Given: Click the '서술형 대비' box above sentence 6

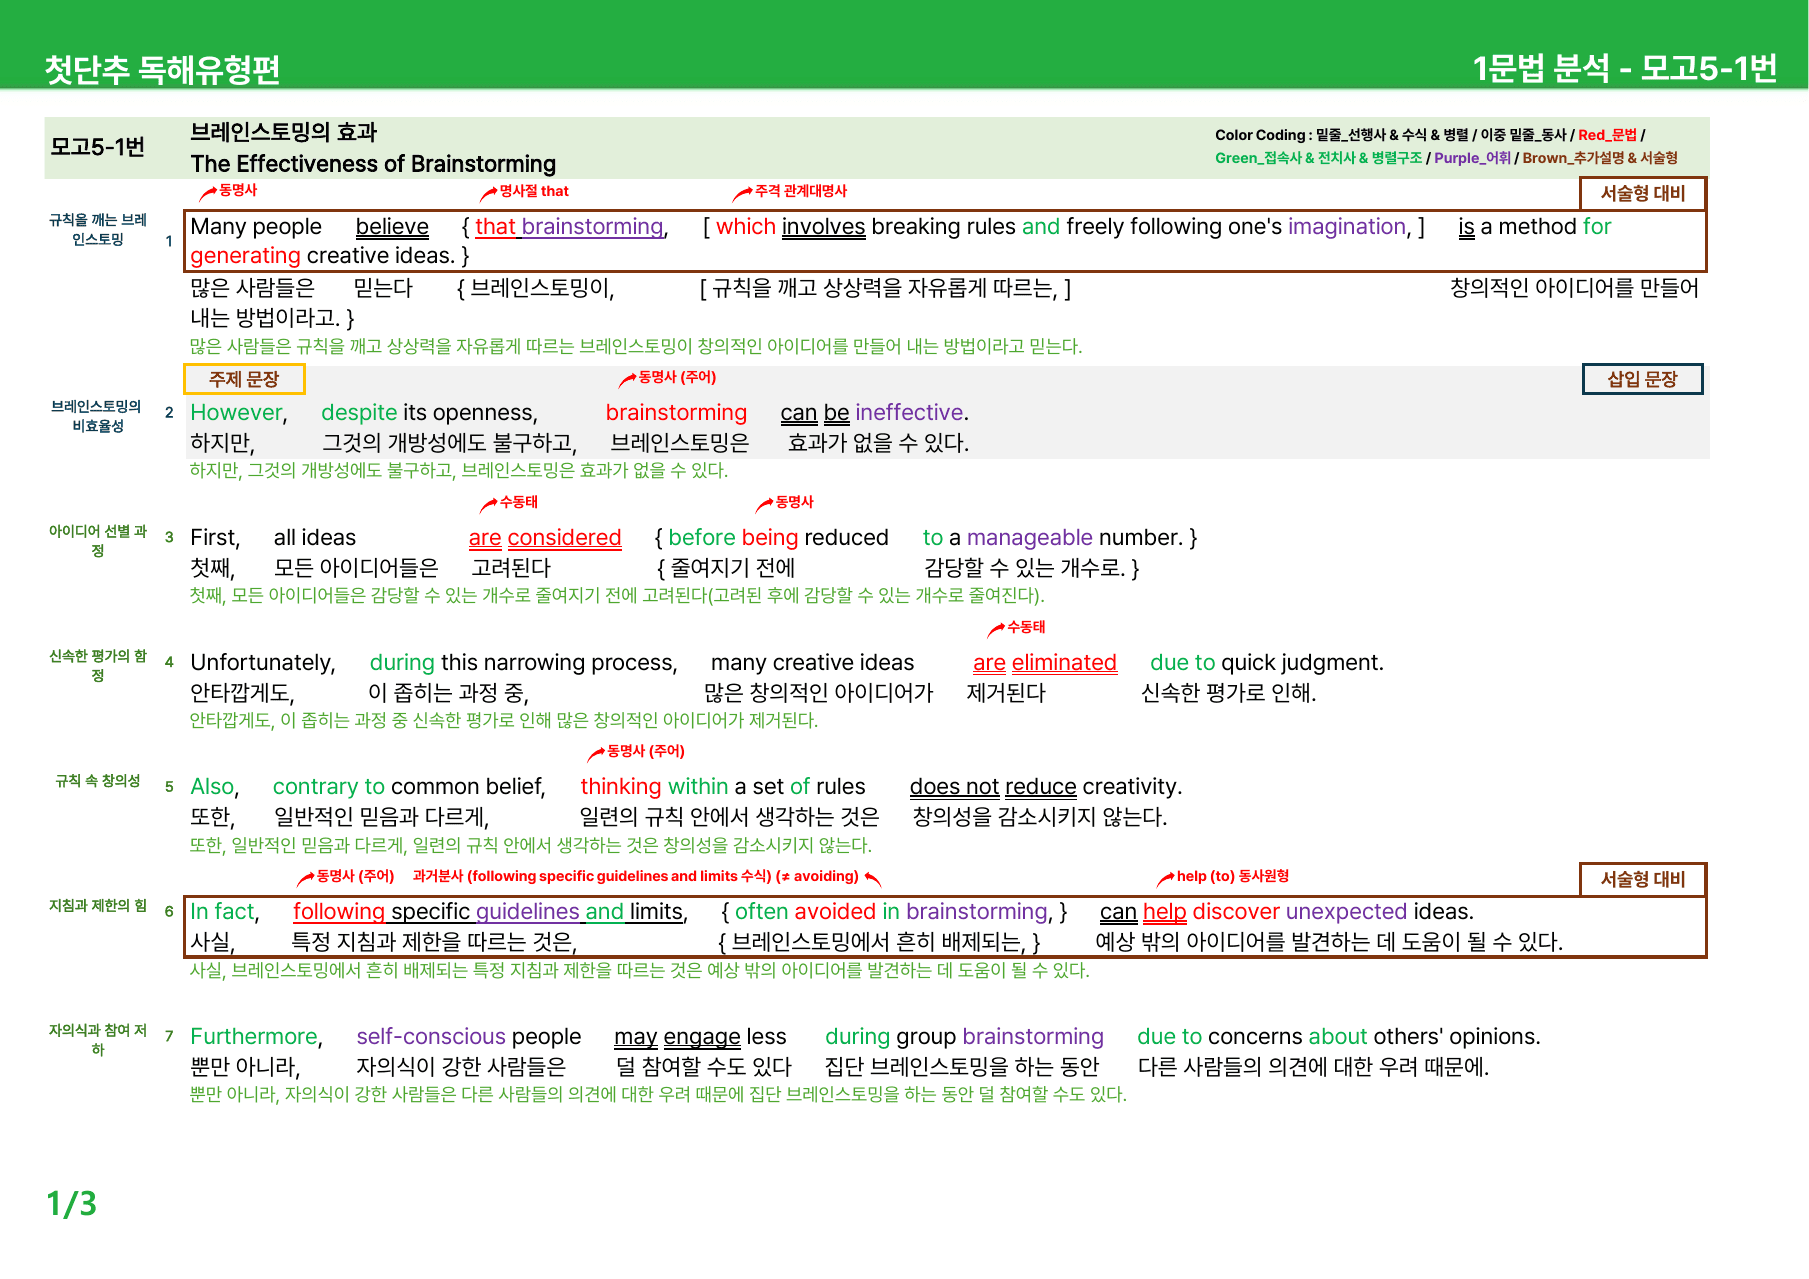Looking at the screenshot, I should (1643, 879).
